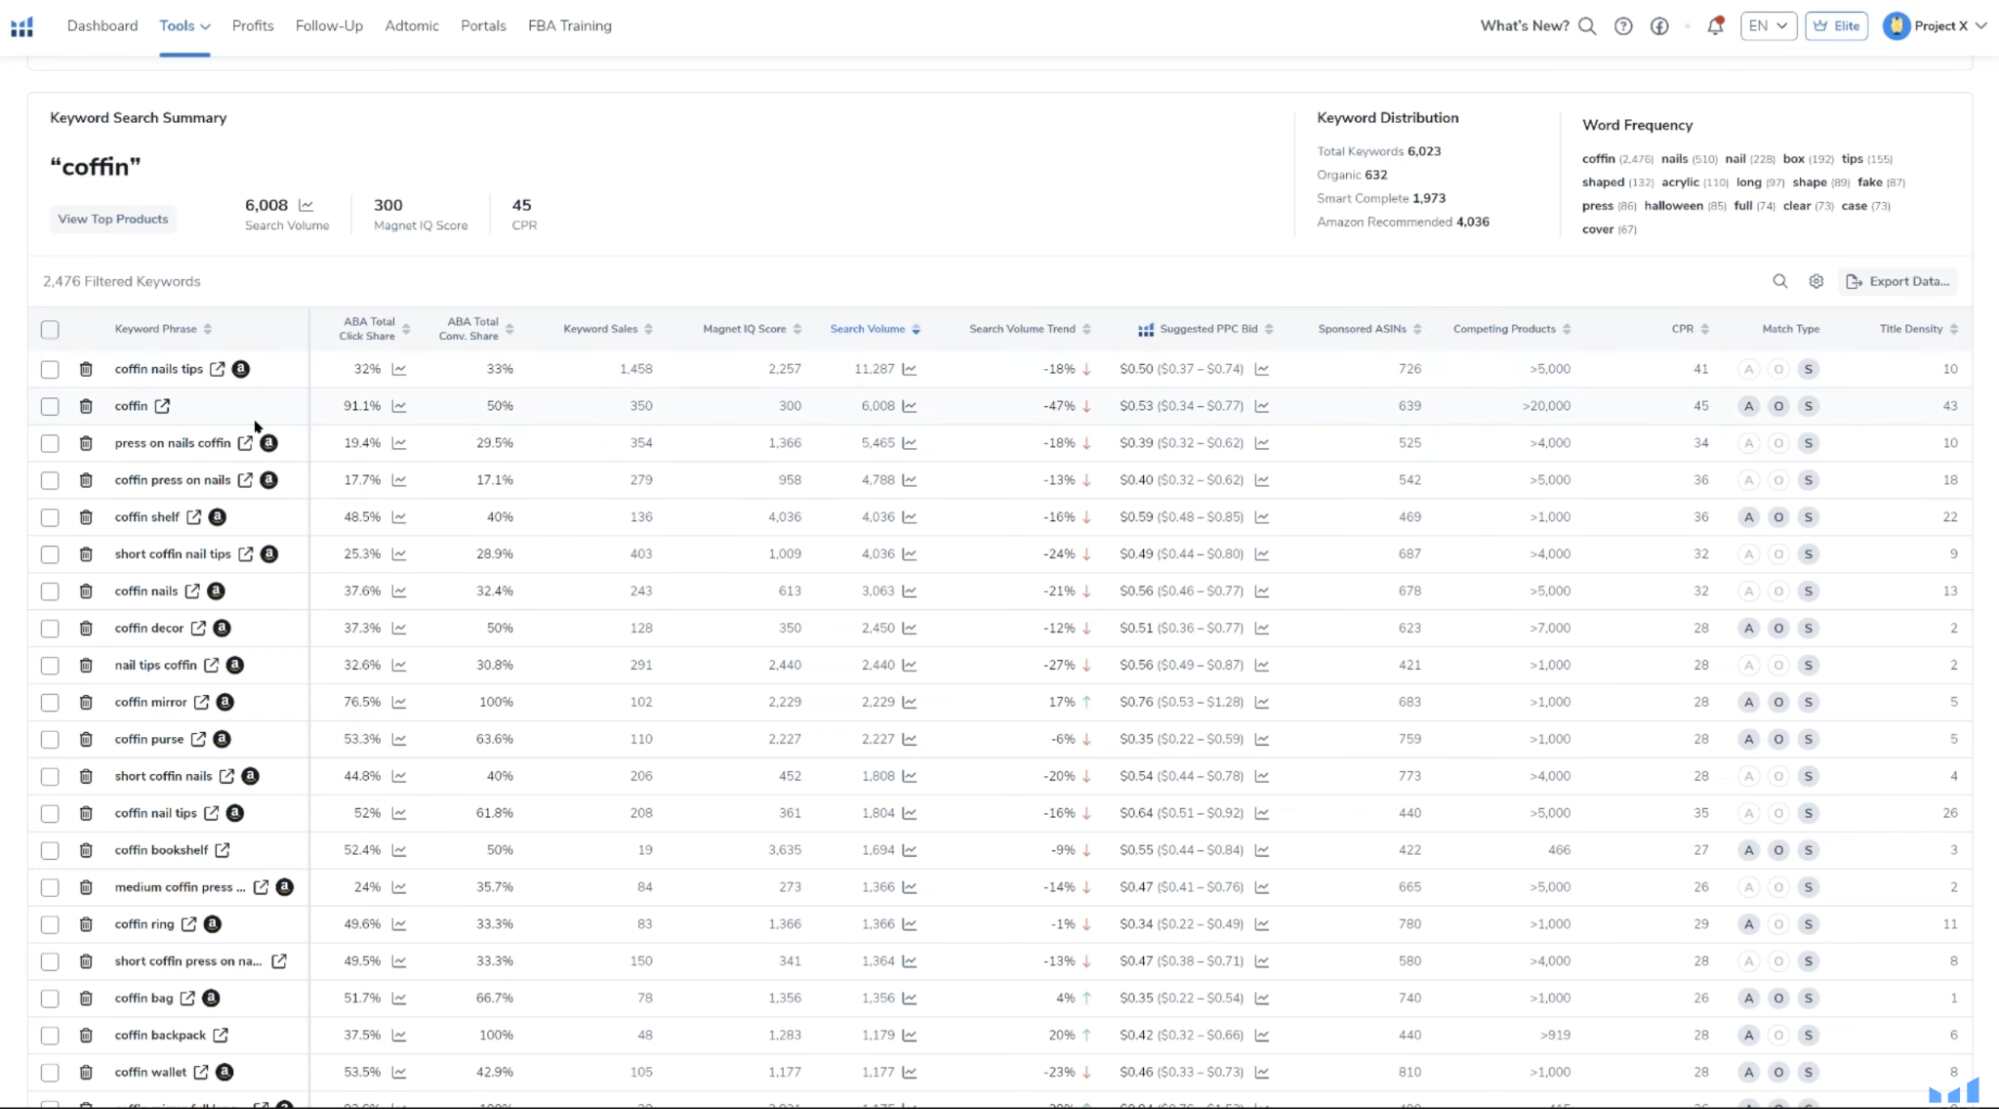Sort by Search Volume column
1999x1109 pixels.
(x=875, y=329)
